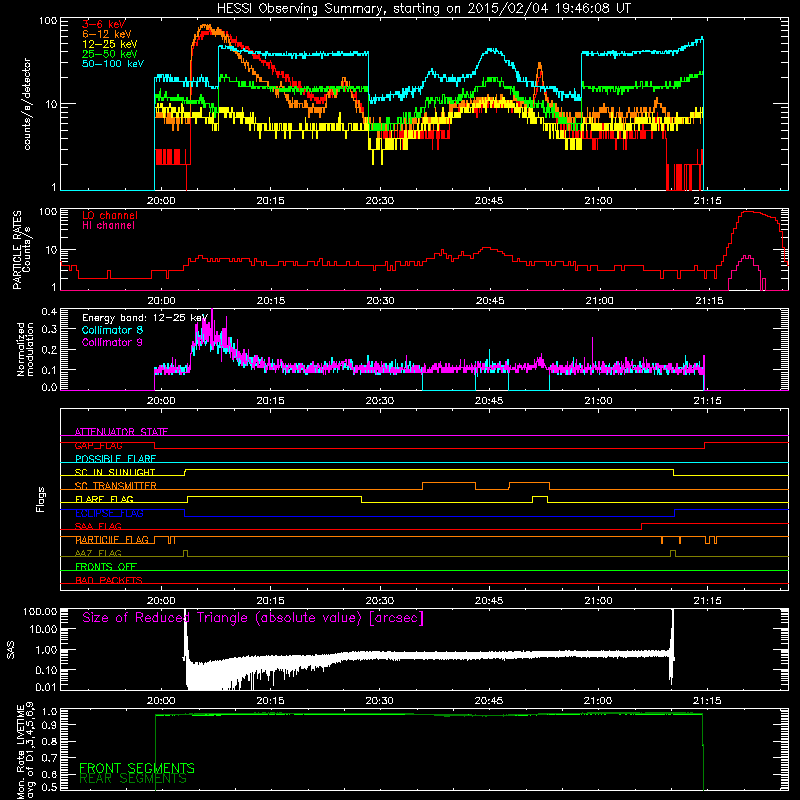Click the HI channel legend label
Screen dimensions: 800x800
[108, 226]
